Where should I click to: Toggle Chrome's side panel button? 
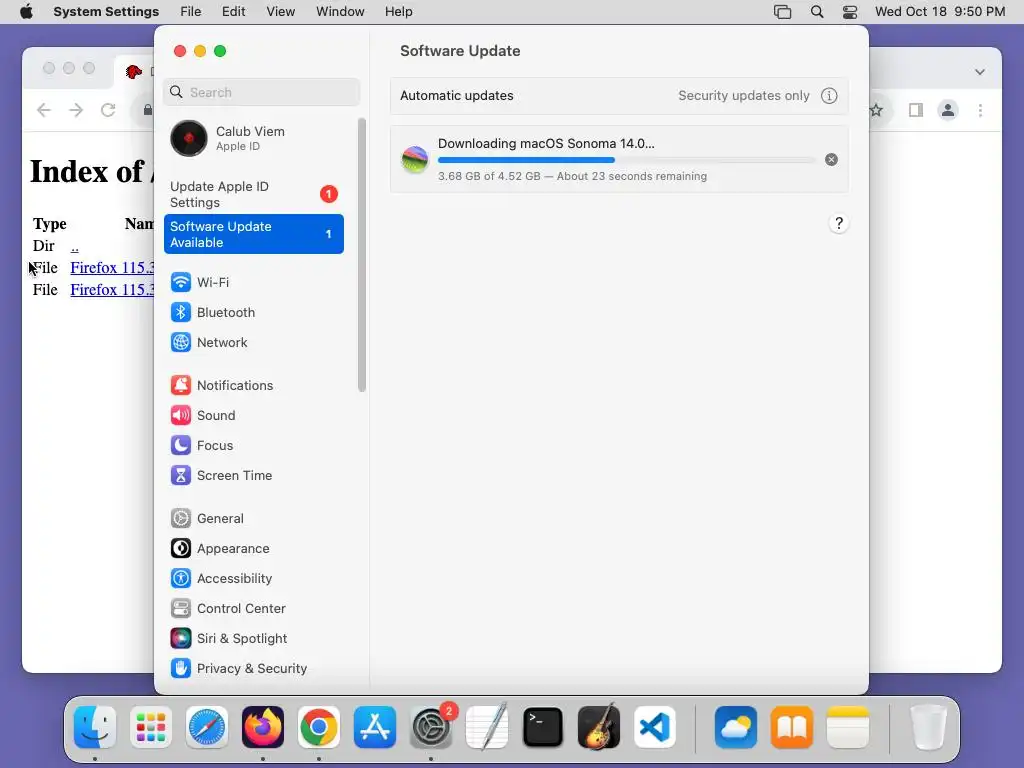tap(916, 110)
